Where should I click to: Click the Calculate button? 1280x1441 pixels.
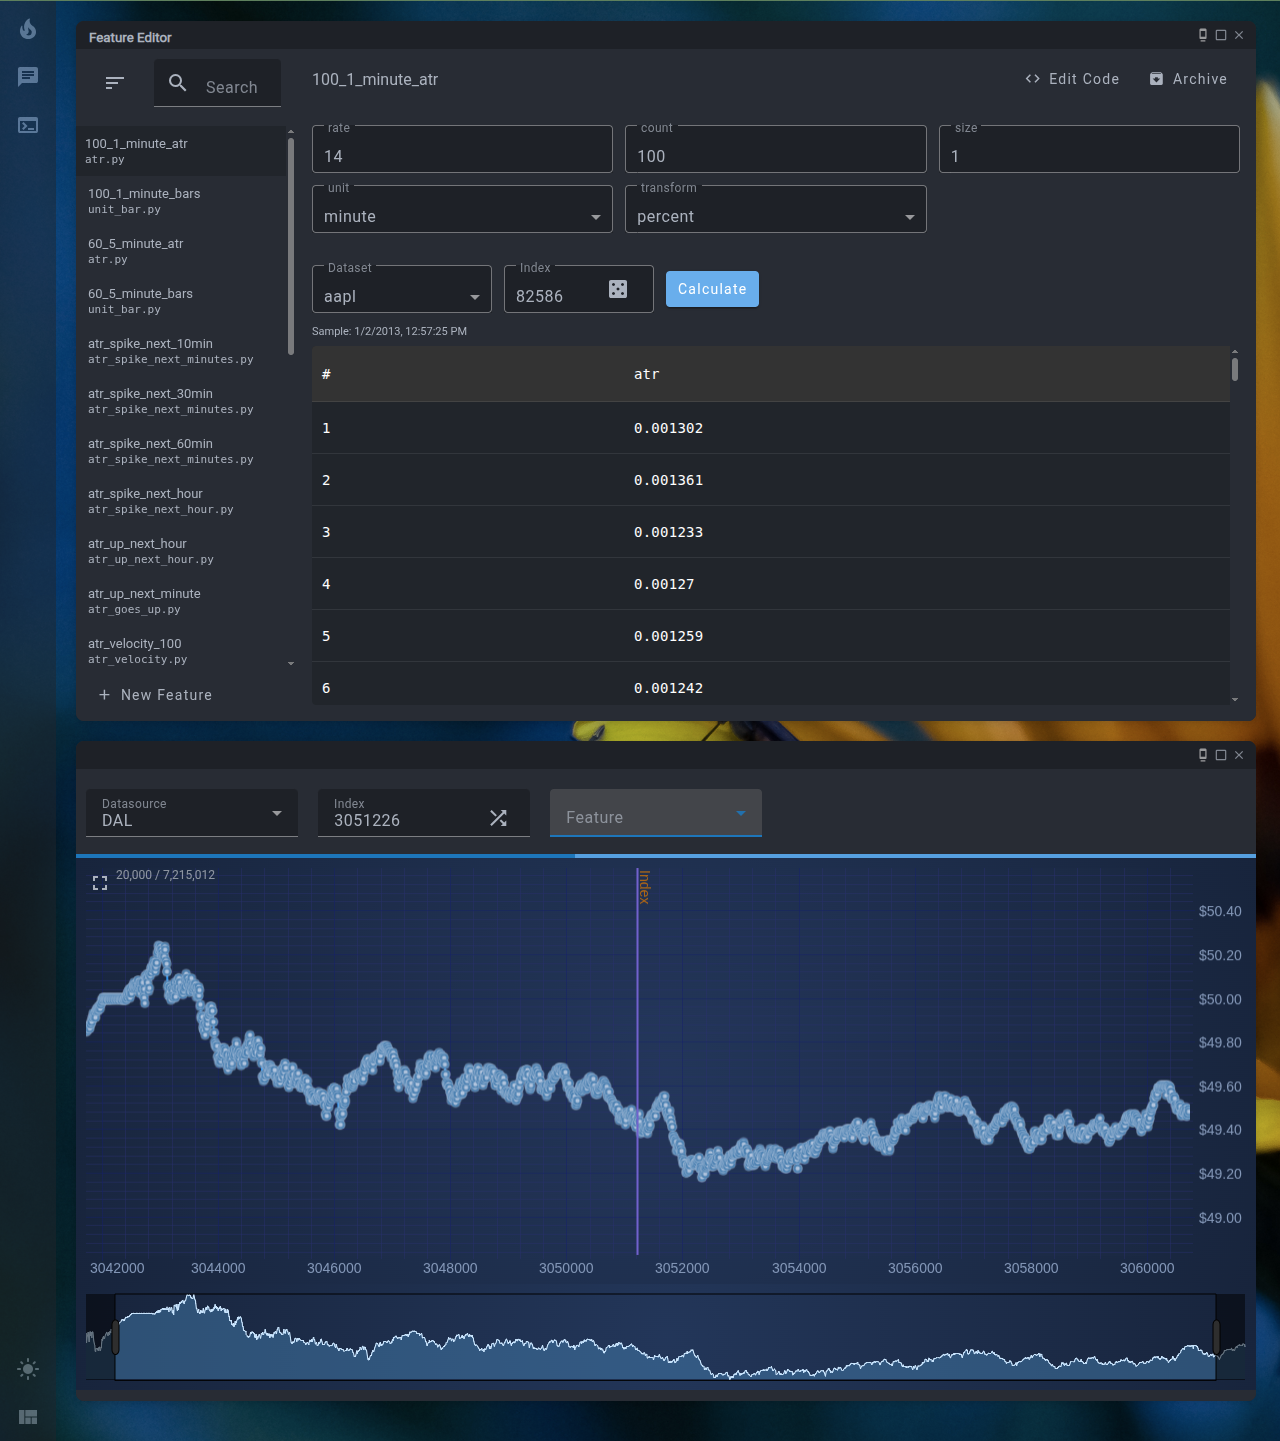click(x=712, y=289)
